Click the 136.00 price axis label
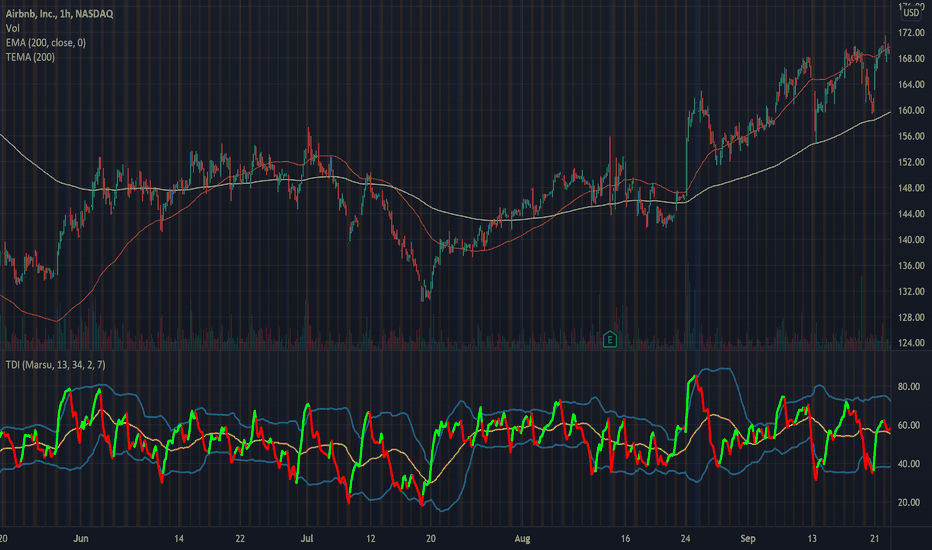Viewport: 932px width, 550px height. pyautogui.click(x=911, y=265)
